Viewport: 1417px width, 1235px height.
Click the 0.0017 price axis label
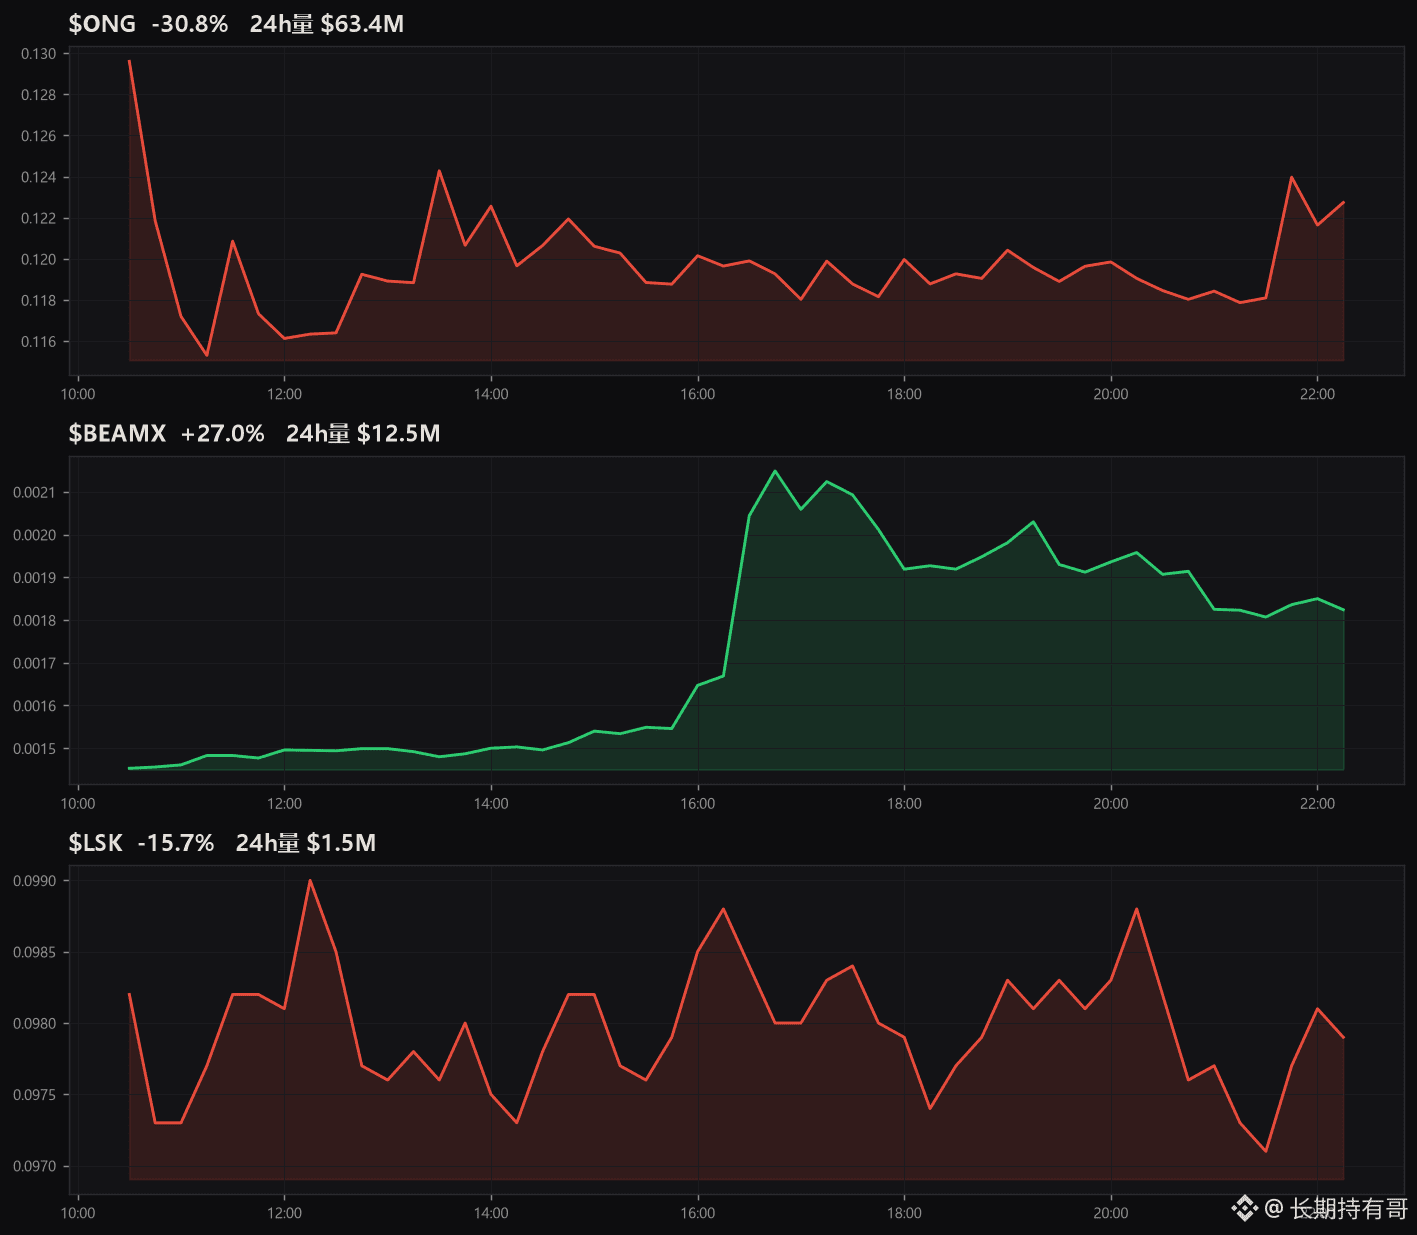tap(35, 664)
